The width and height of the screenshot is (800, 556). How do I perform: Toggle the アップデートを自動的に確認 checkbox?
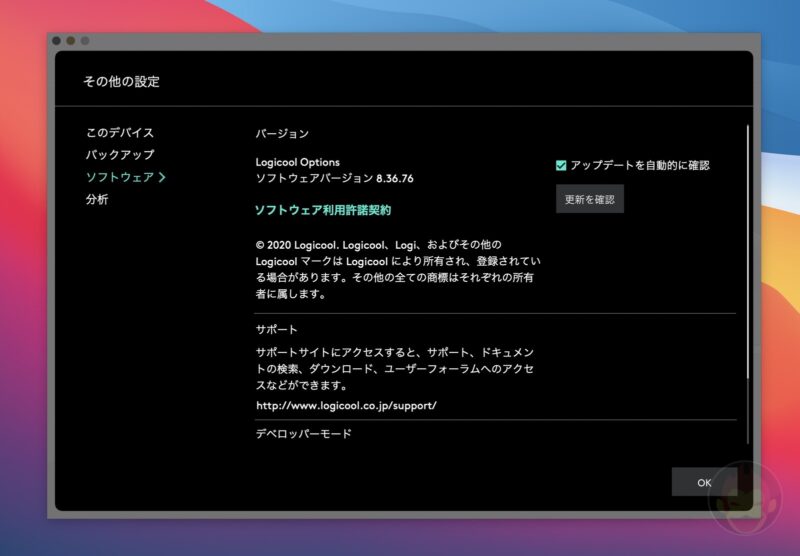point(561,165)
